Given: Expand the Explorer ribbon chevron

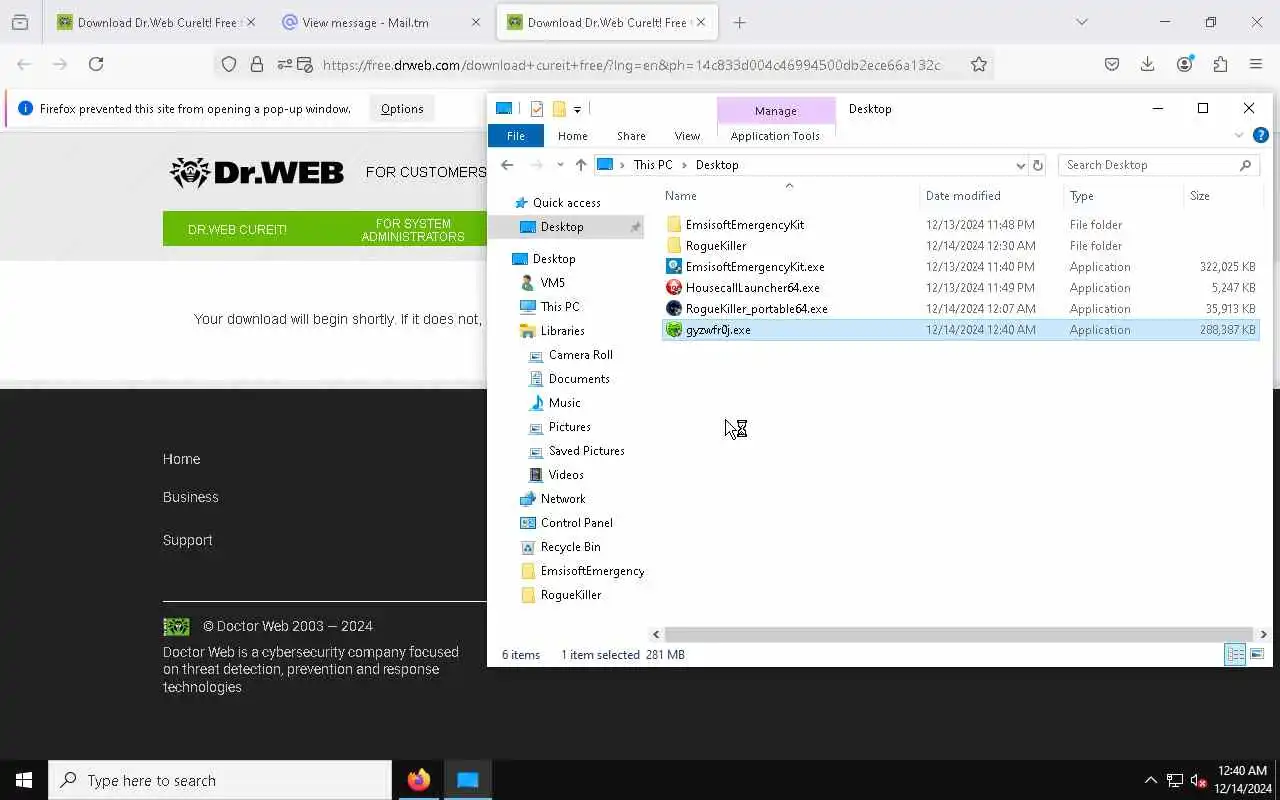Looking at the screenshot, I should click(1239, 135).
